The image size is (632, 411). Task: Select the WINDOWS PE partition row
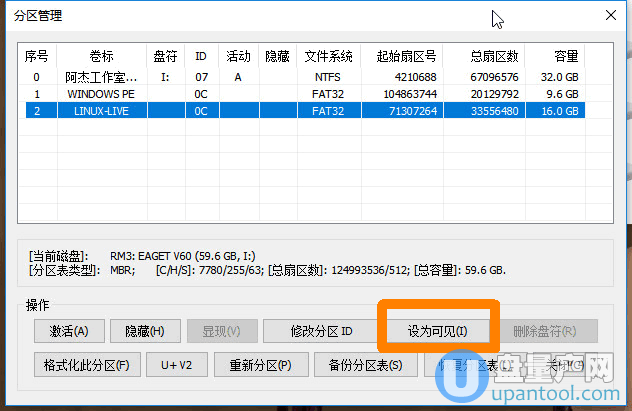300,93
